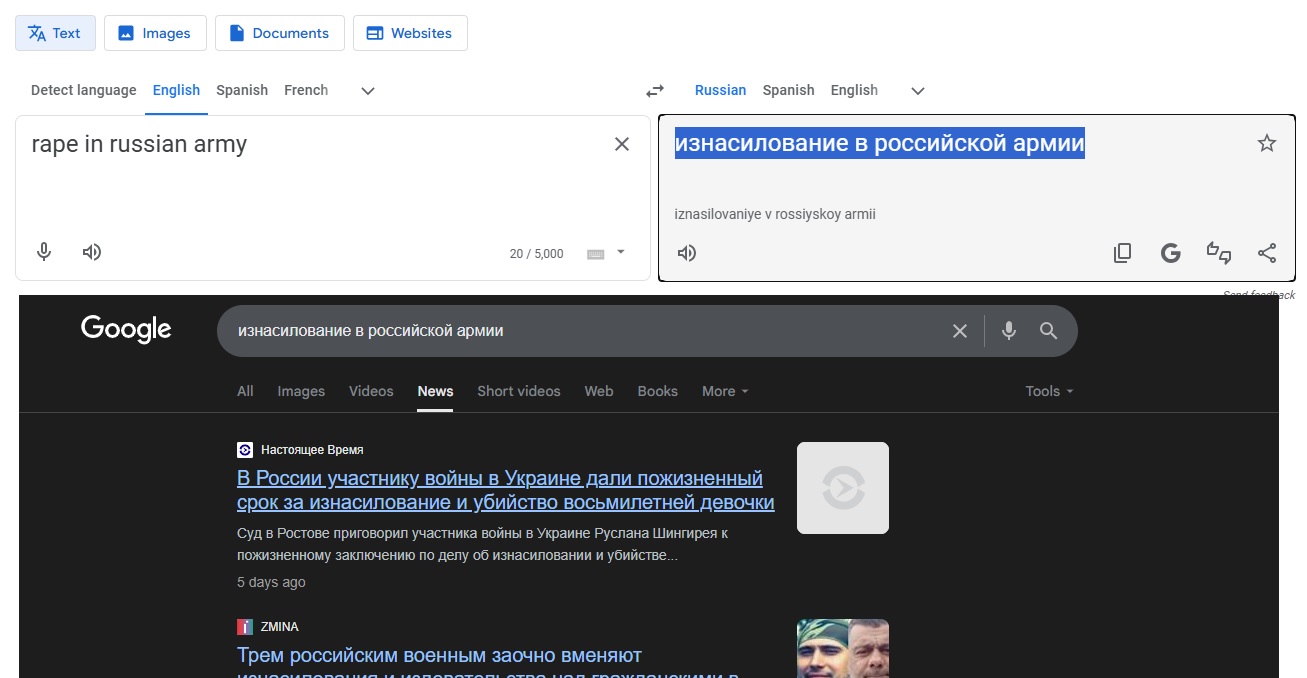Open the Websites translation mode
This screenshot has height=678, width=1307.
[x=410, y=33]
